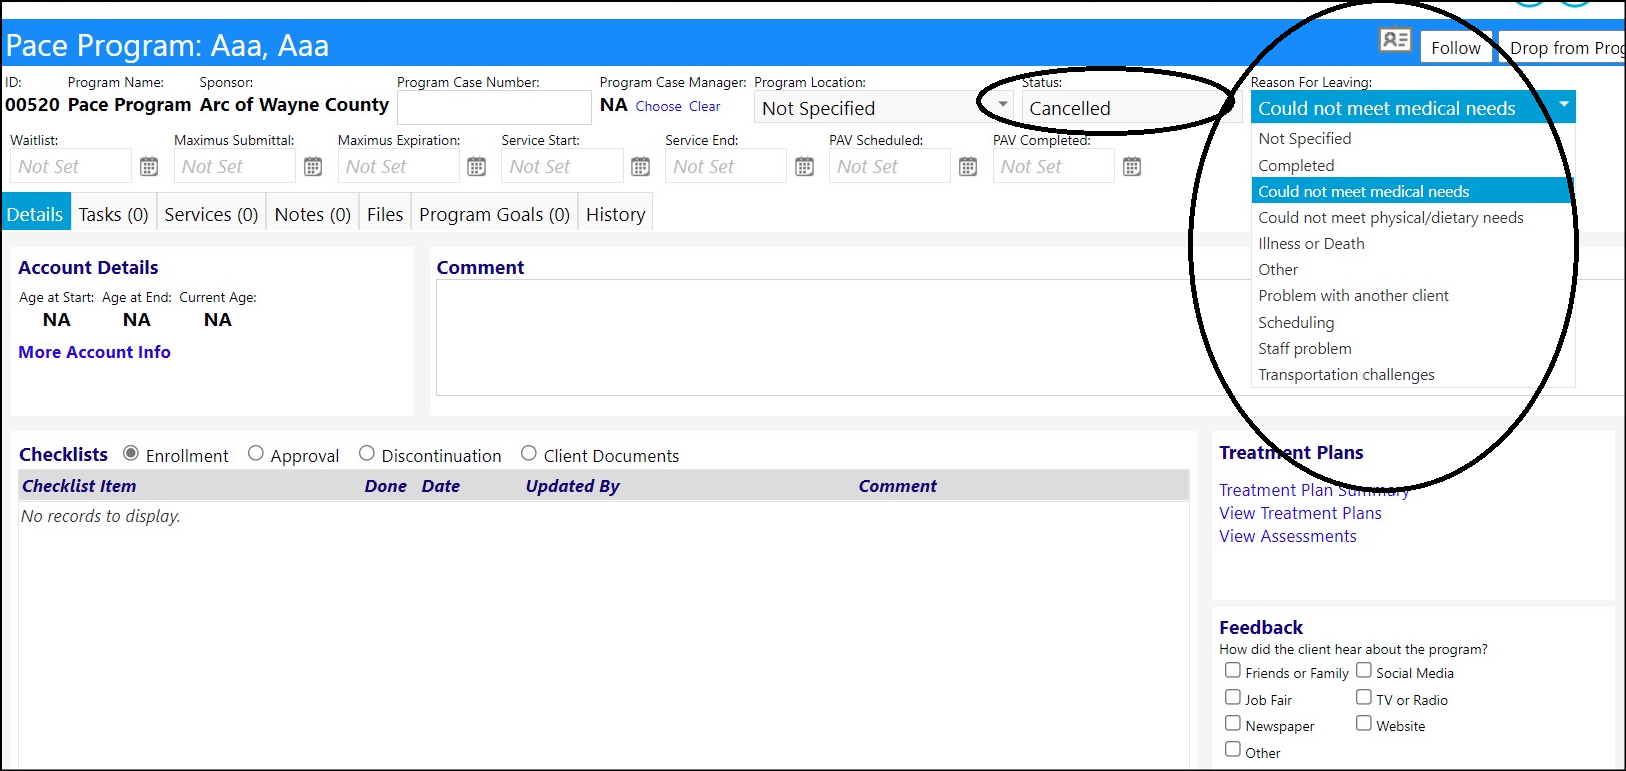Switch to the Files tab

(x=385, y=214)
